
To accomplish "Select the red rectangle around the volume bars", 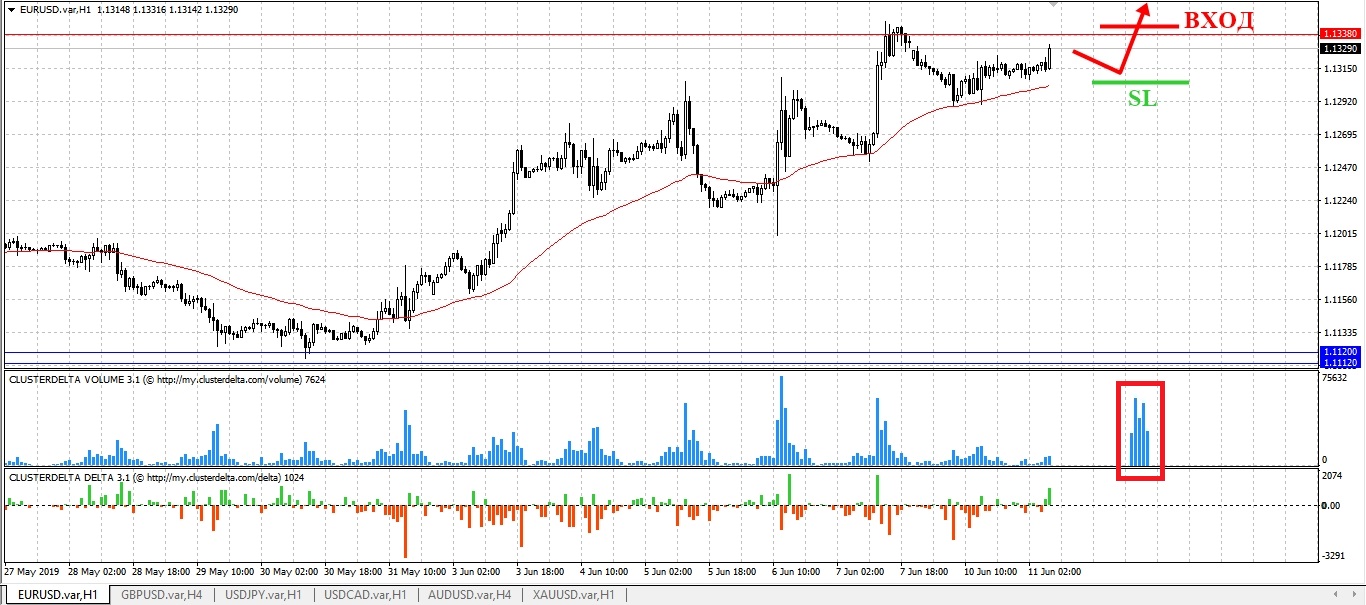I will point(1141,383).
